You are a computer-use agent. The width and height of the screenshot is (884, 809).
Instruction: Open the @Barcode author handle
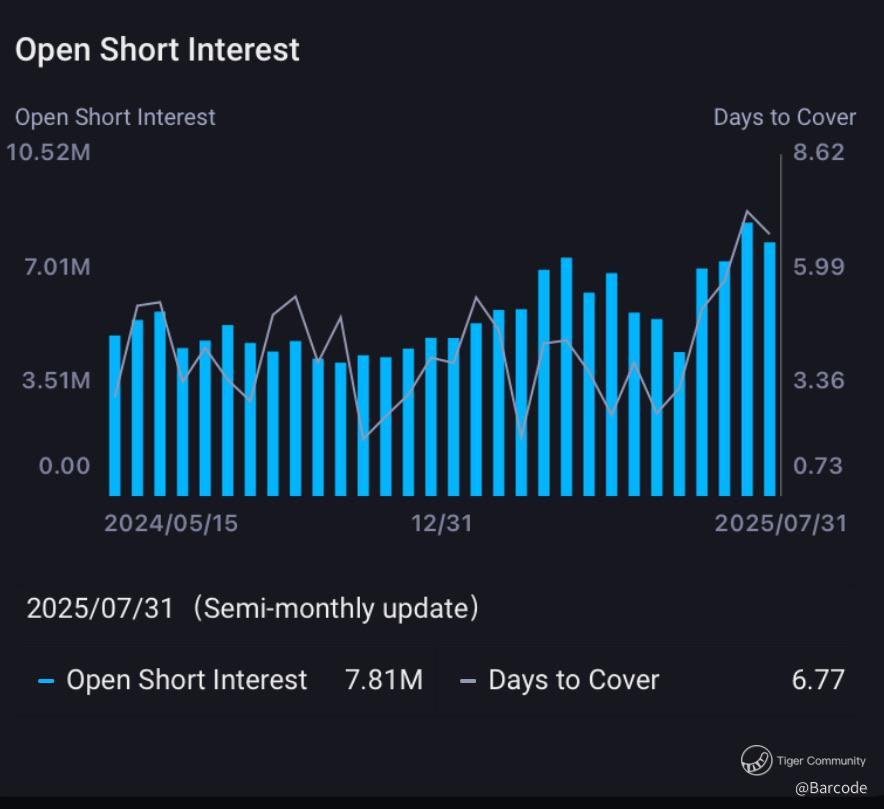pos(831,788)
